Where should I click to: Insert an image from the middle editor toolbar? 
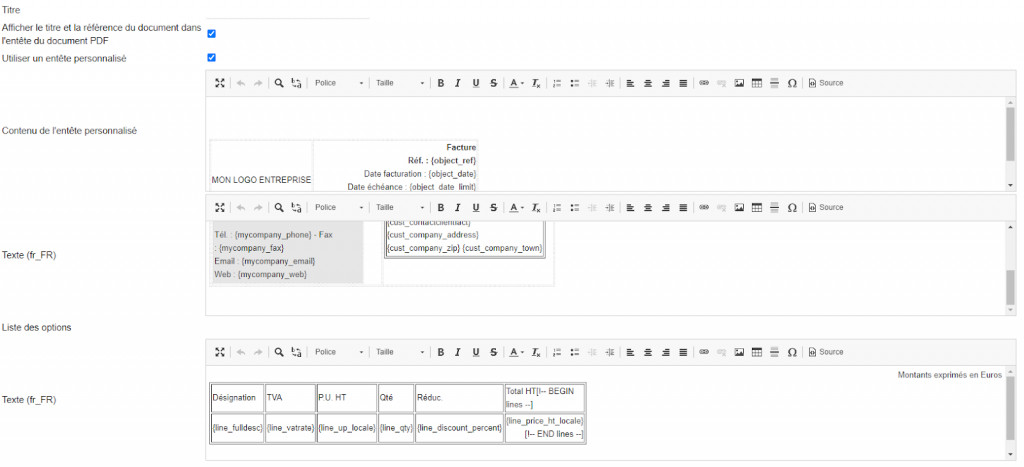739,208
